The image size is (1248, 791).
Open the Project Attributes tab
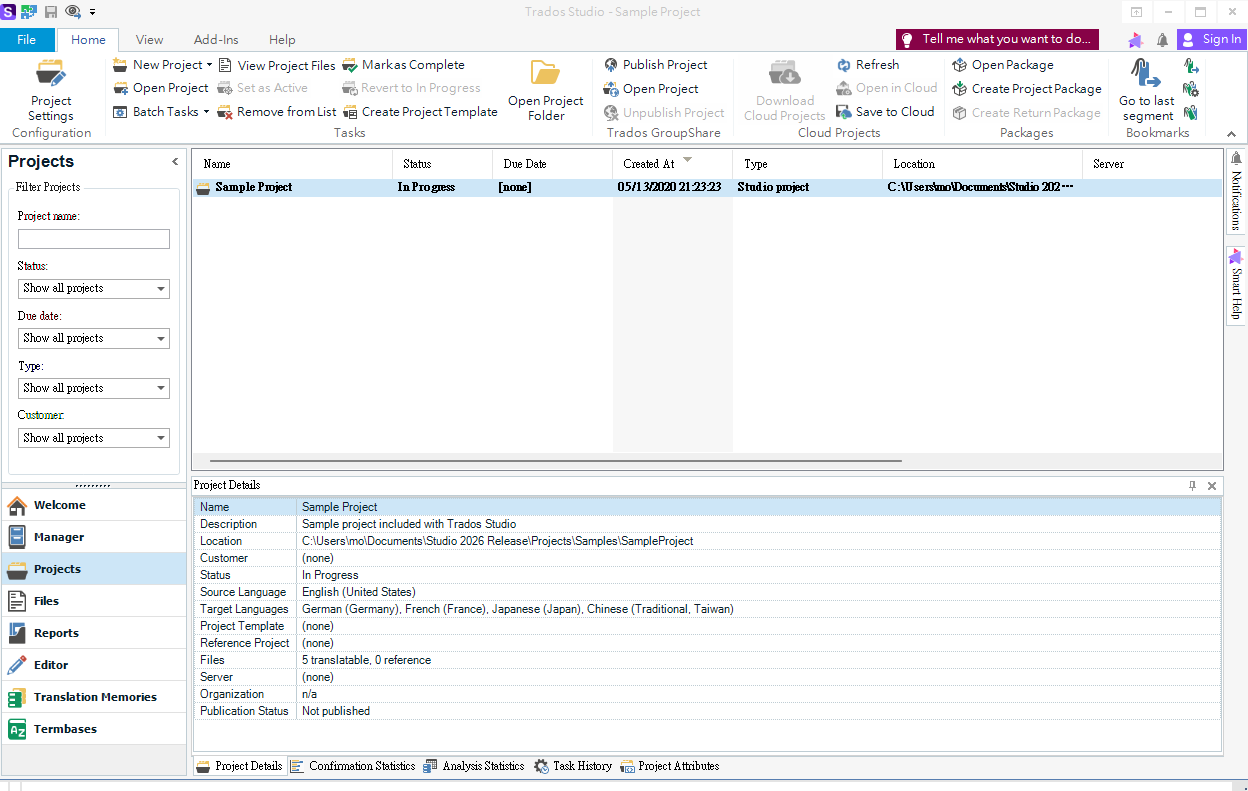click(670, 766)
